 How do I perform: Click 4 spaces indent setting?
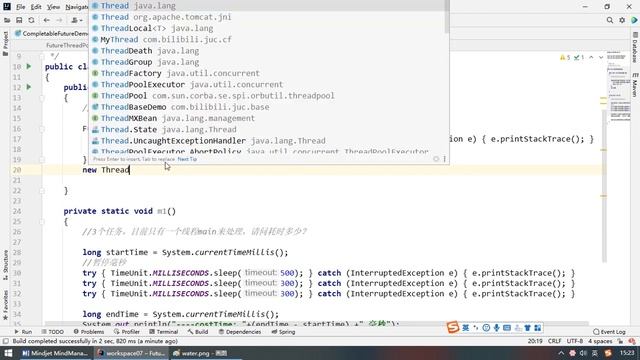pos(600,341)
